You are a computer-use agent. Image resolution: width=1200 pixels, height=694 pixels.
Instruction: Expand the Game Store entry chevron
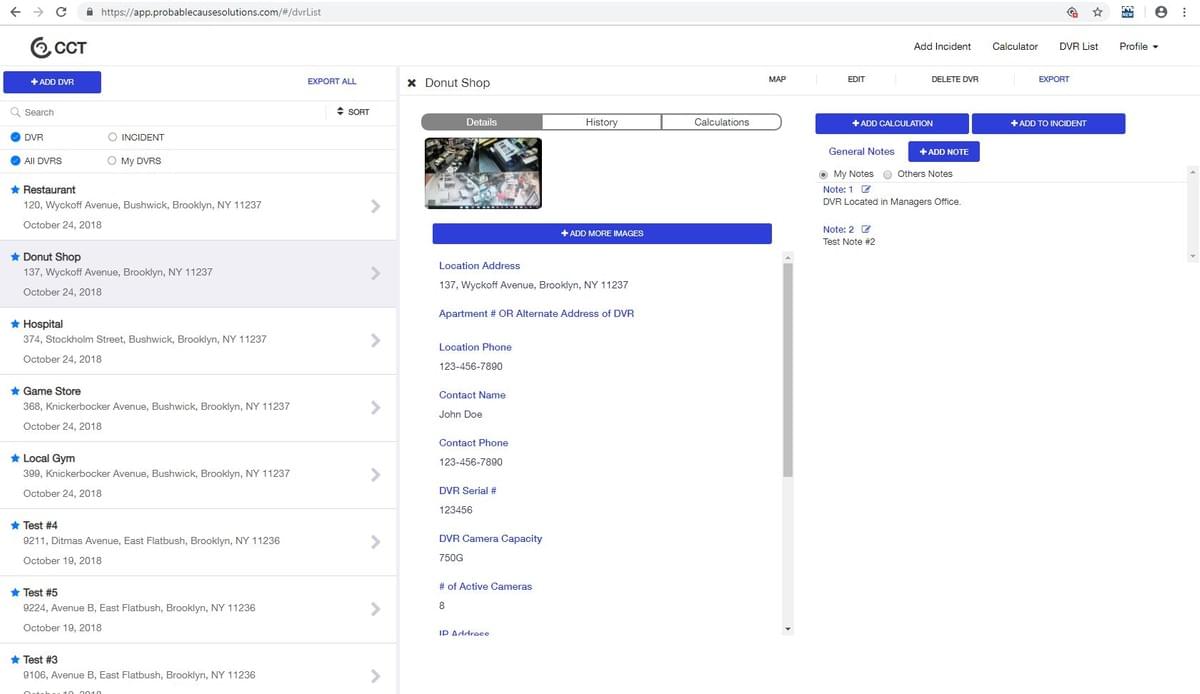(375, 408)
